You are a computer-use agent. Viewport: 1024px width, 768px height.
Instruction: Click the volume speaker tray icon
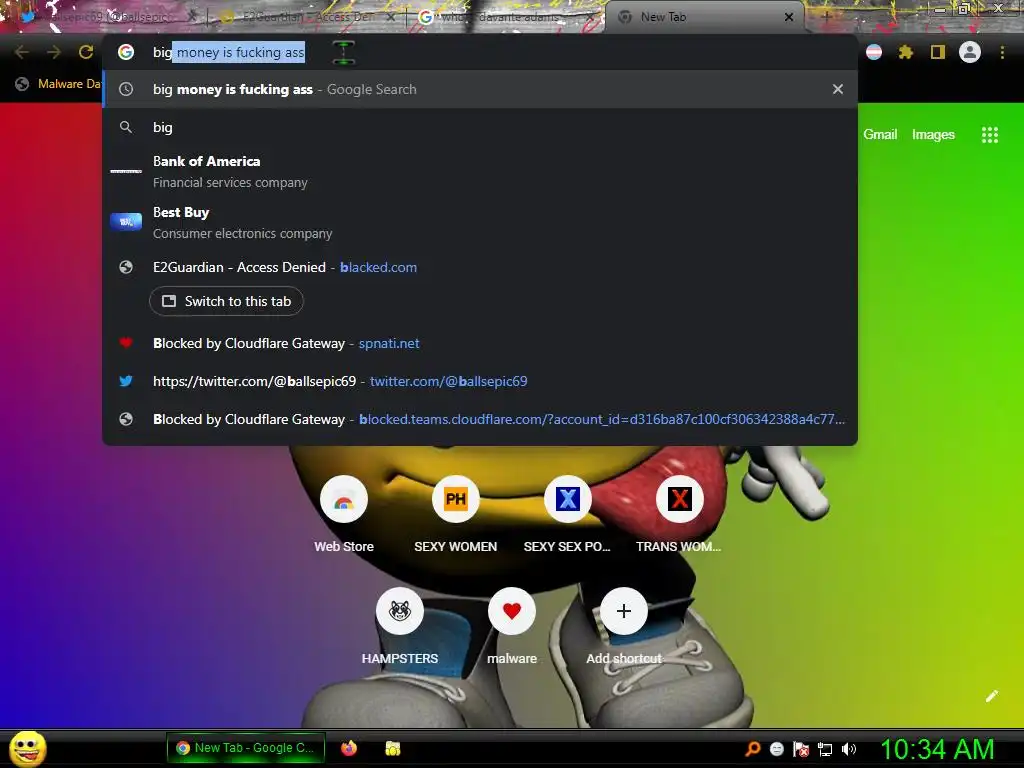tap(848, 749)
